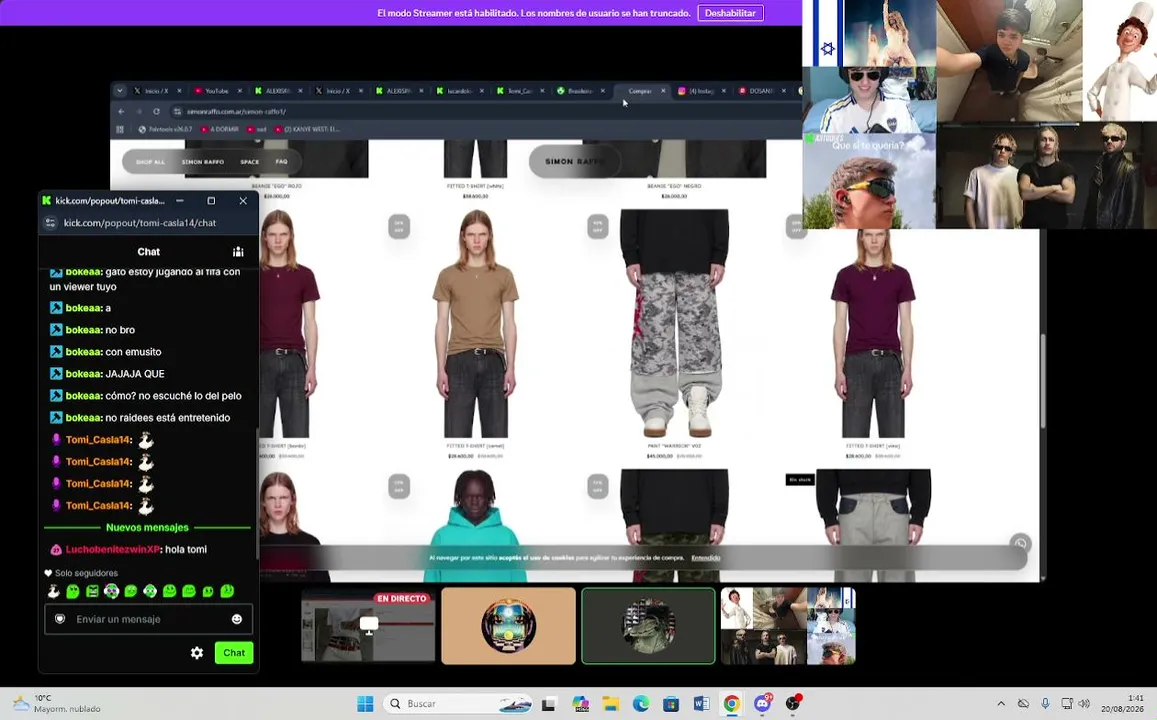
Task: Click the taskbar Buscar search box
Action: (459, 704)
